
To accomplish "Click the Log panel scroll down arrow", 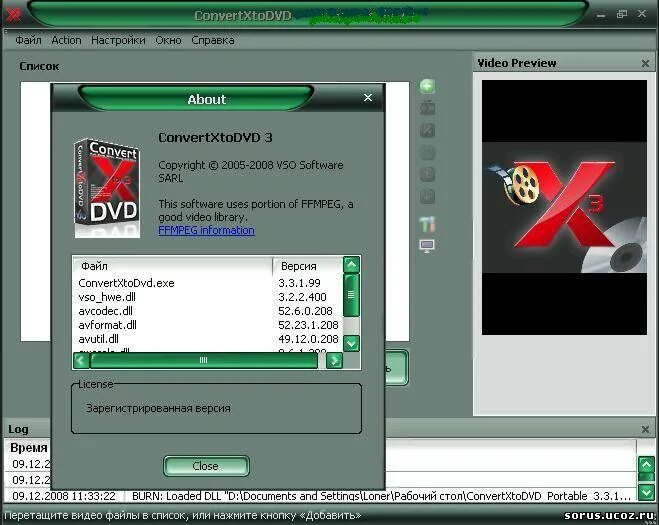I will tap(646, 492).
